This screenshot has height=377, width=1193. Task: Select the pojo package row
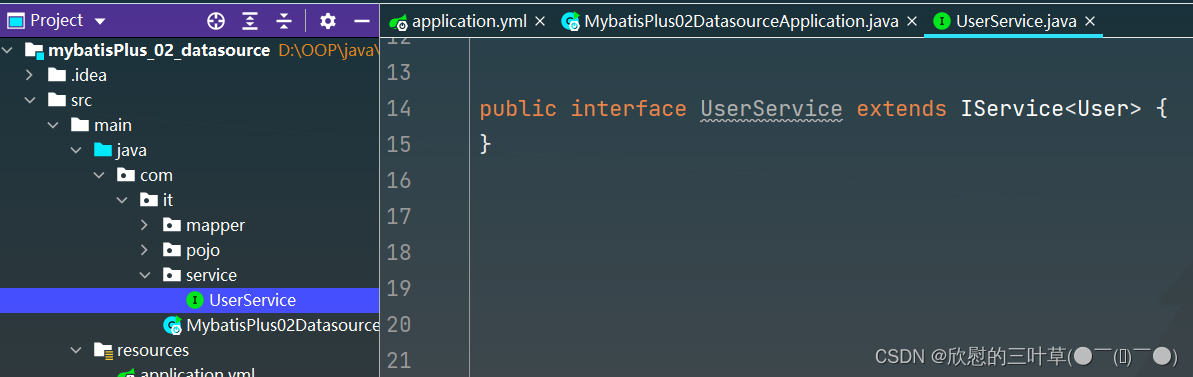[x=189, y=250]
